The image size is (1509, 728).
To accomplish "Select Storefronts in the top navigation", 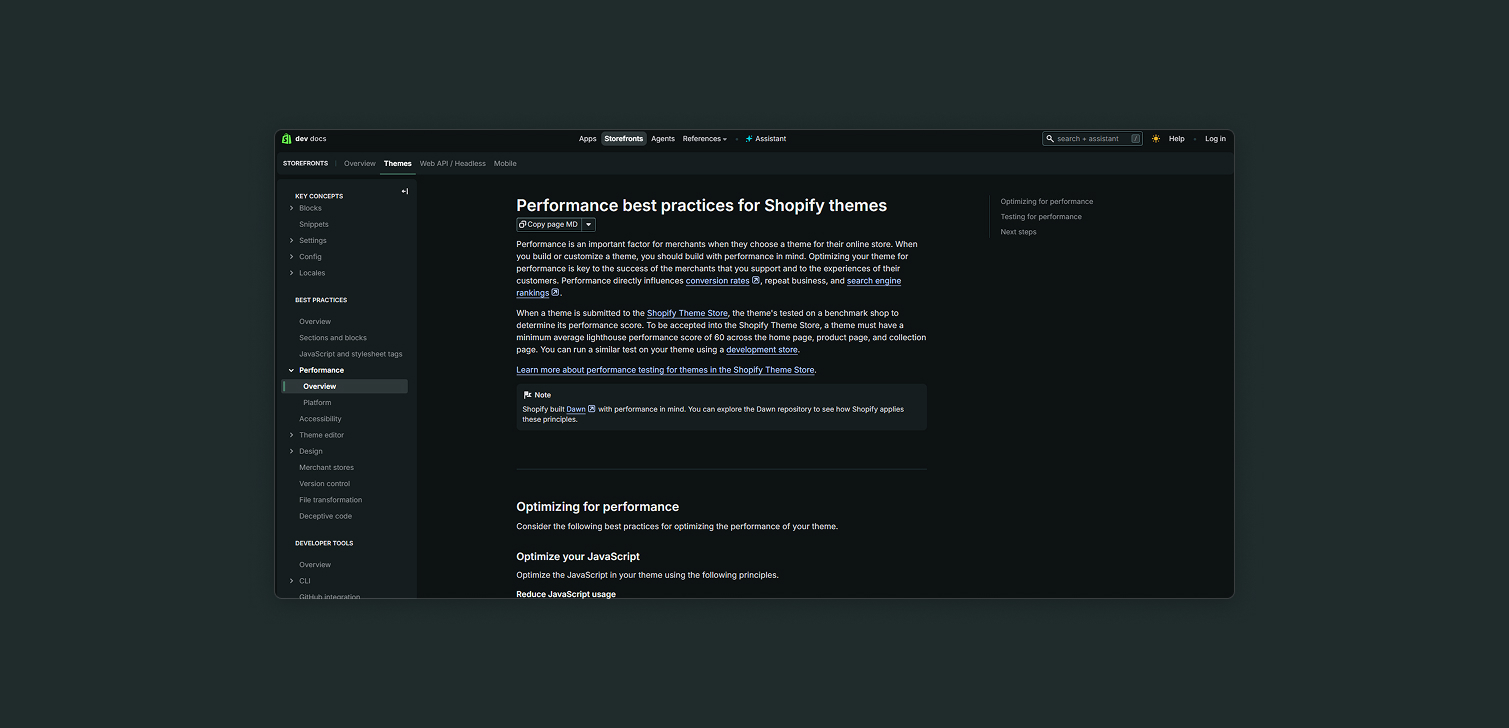I will [x=624, y=139].
